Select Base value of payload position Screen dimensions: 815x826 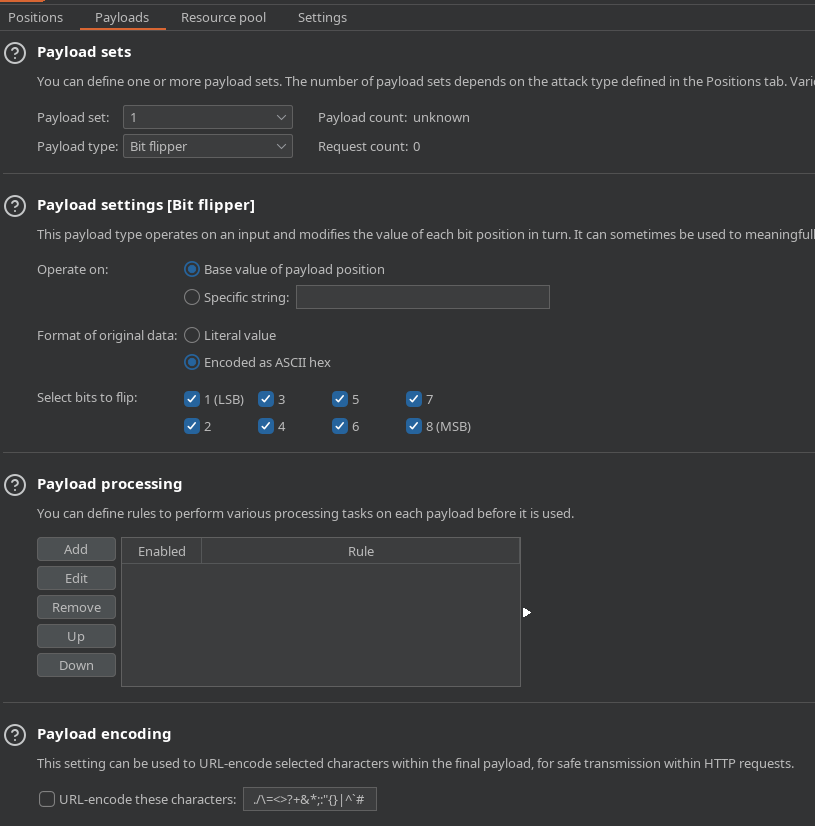[x=192, y=270]
